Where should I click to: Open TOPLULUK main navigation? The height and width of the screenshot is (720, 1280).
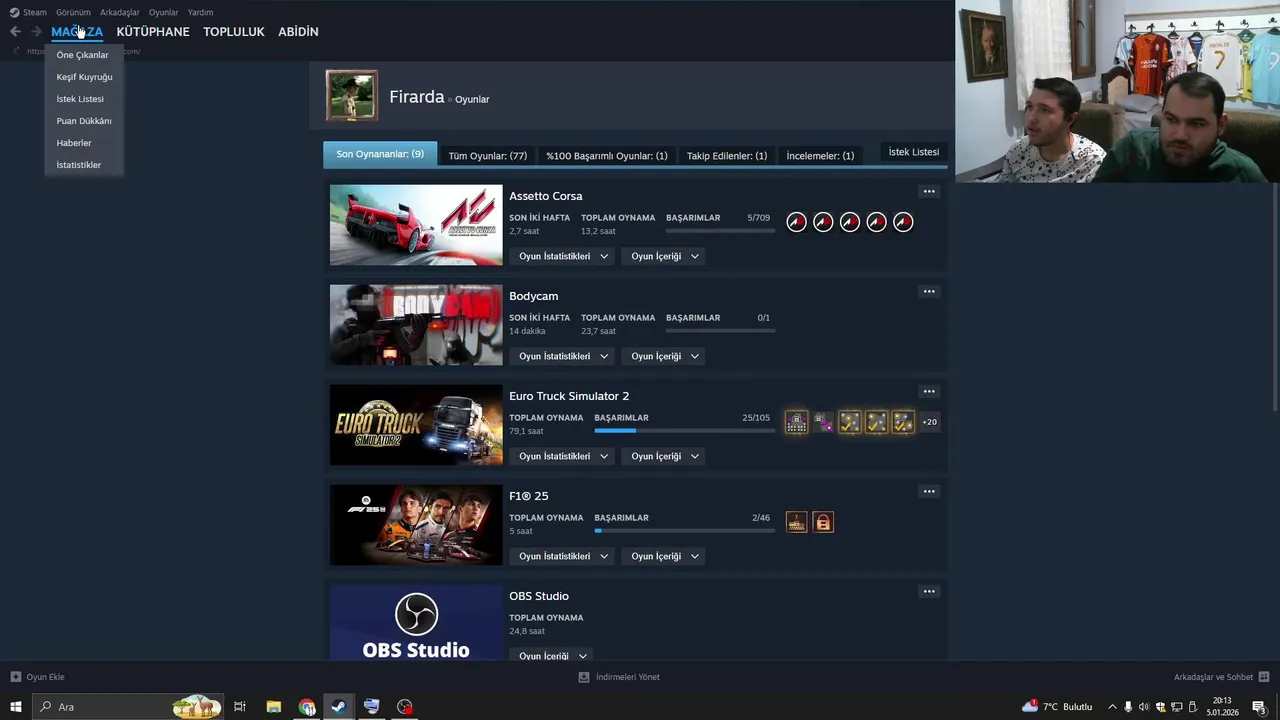[234, 32]
